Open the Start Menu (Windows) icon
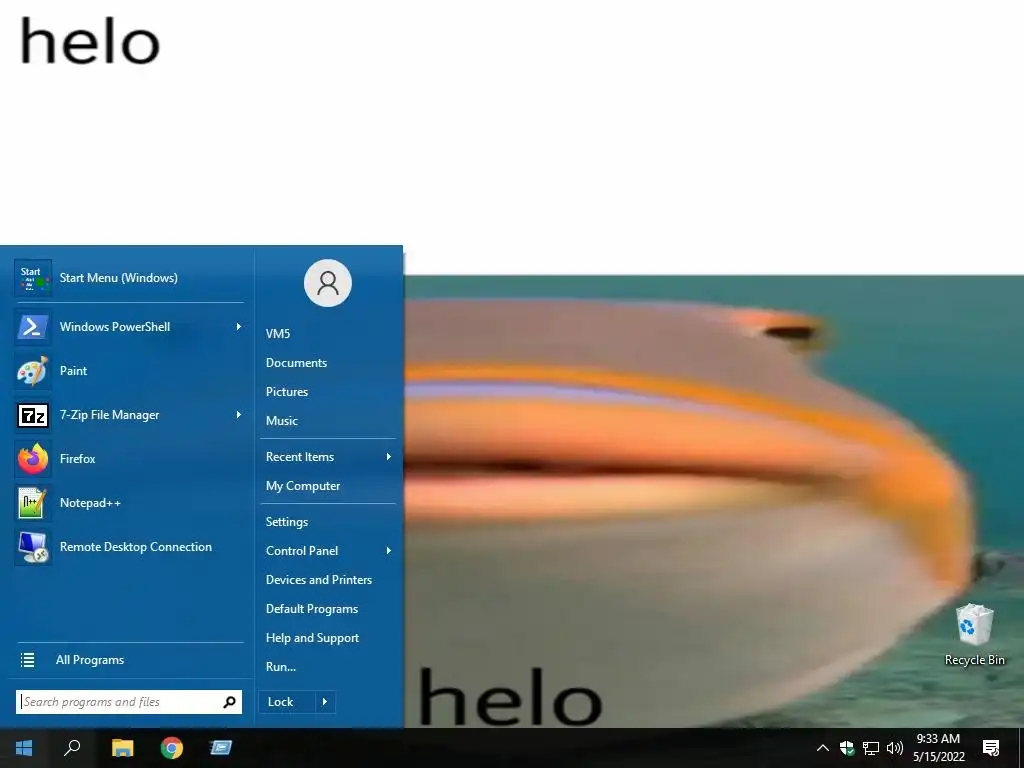The image size is (1024, 768). coord(33,278)
